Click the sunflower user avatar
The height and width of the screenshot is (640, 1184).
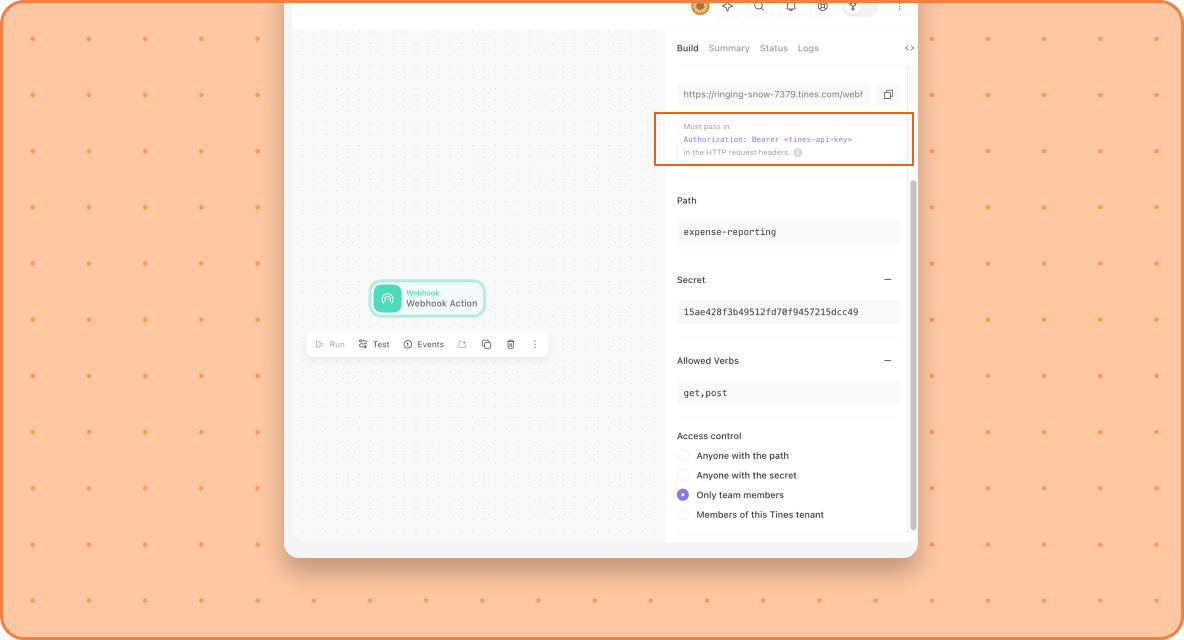pos(700,7)
